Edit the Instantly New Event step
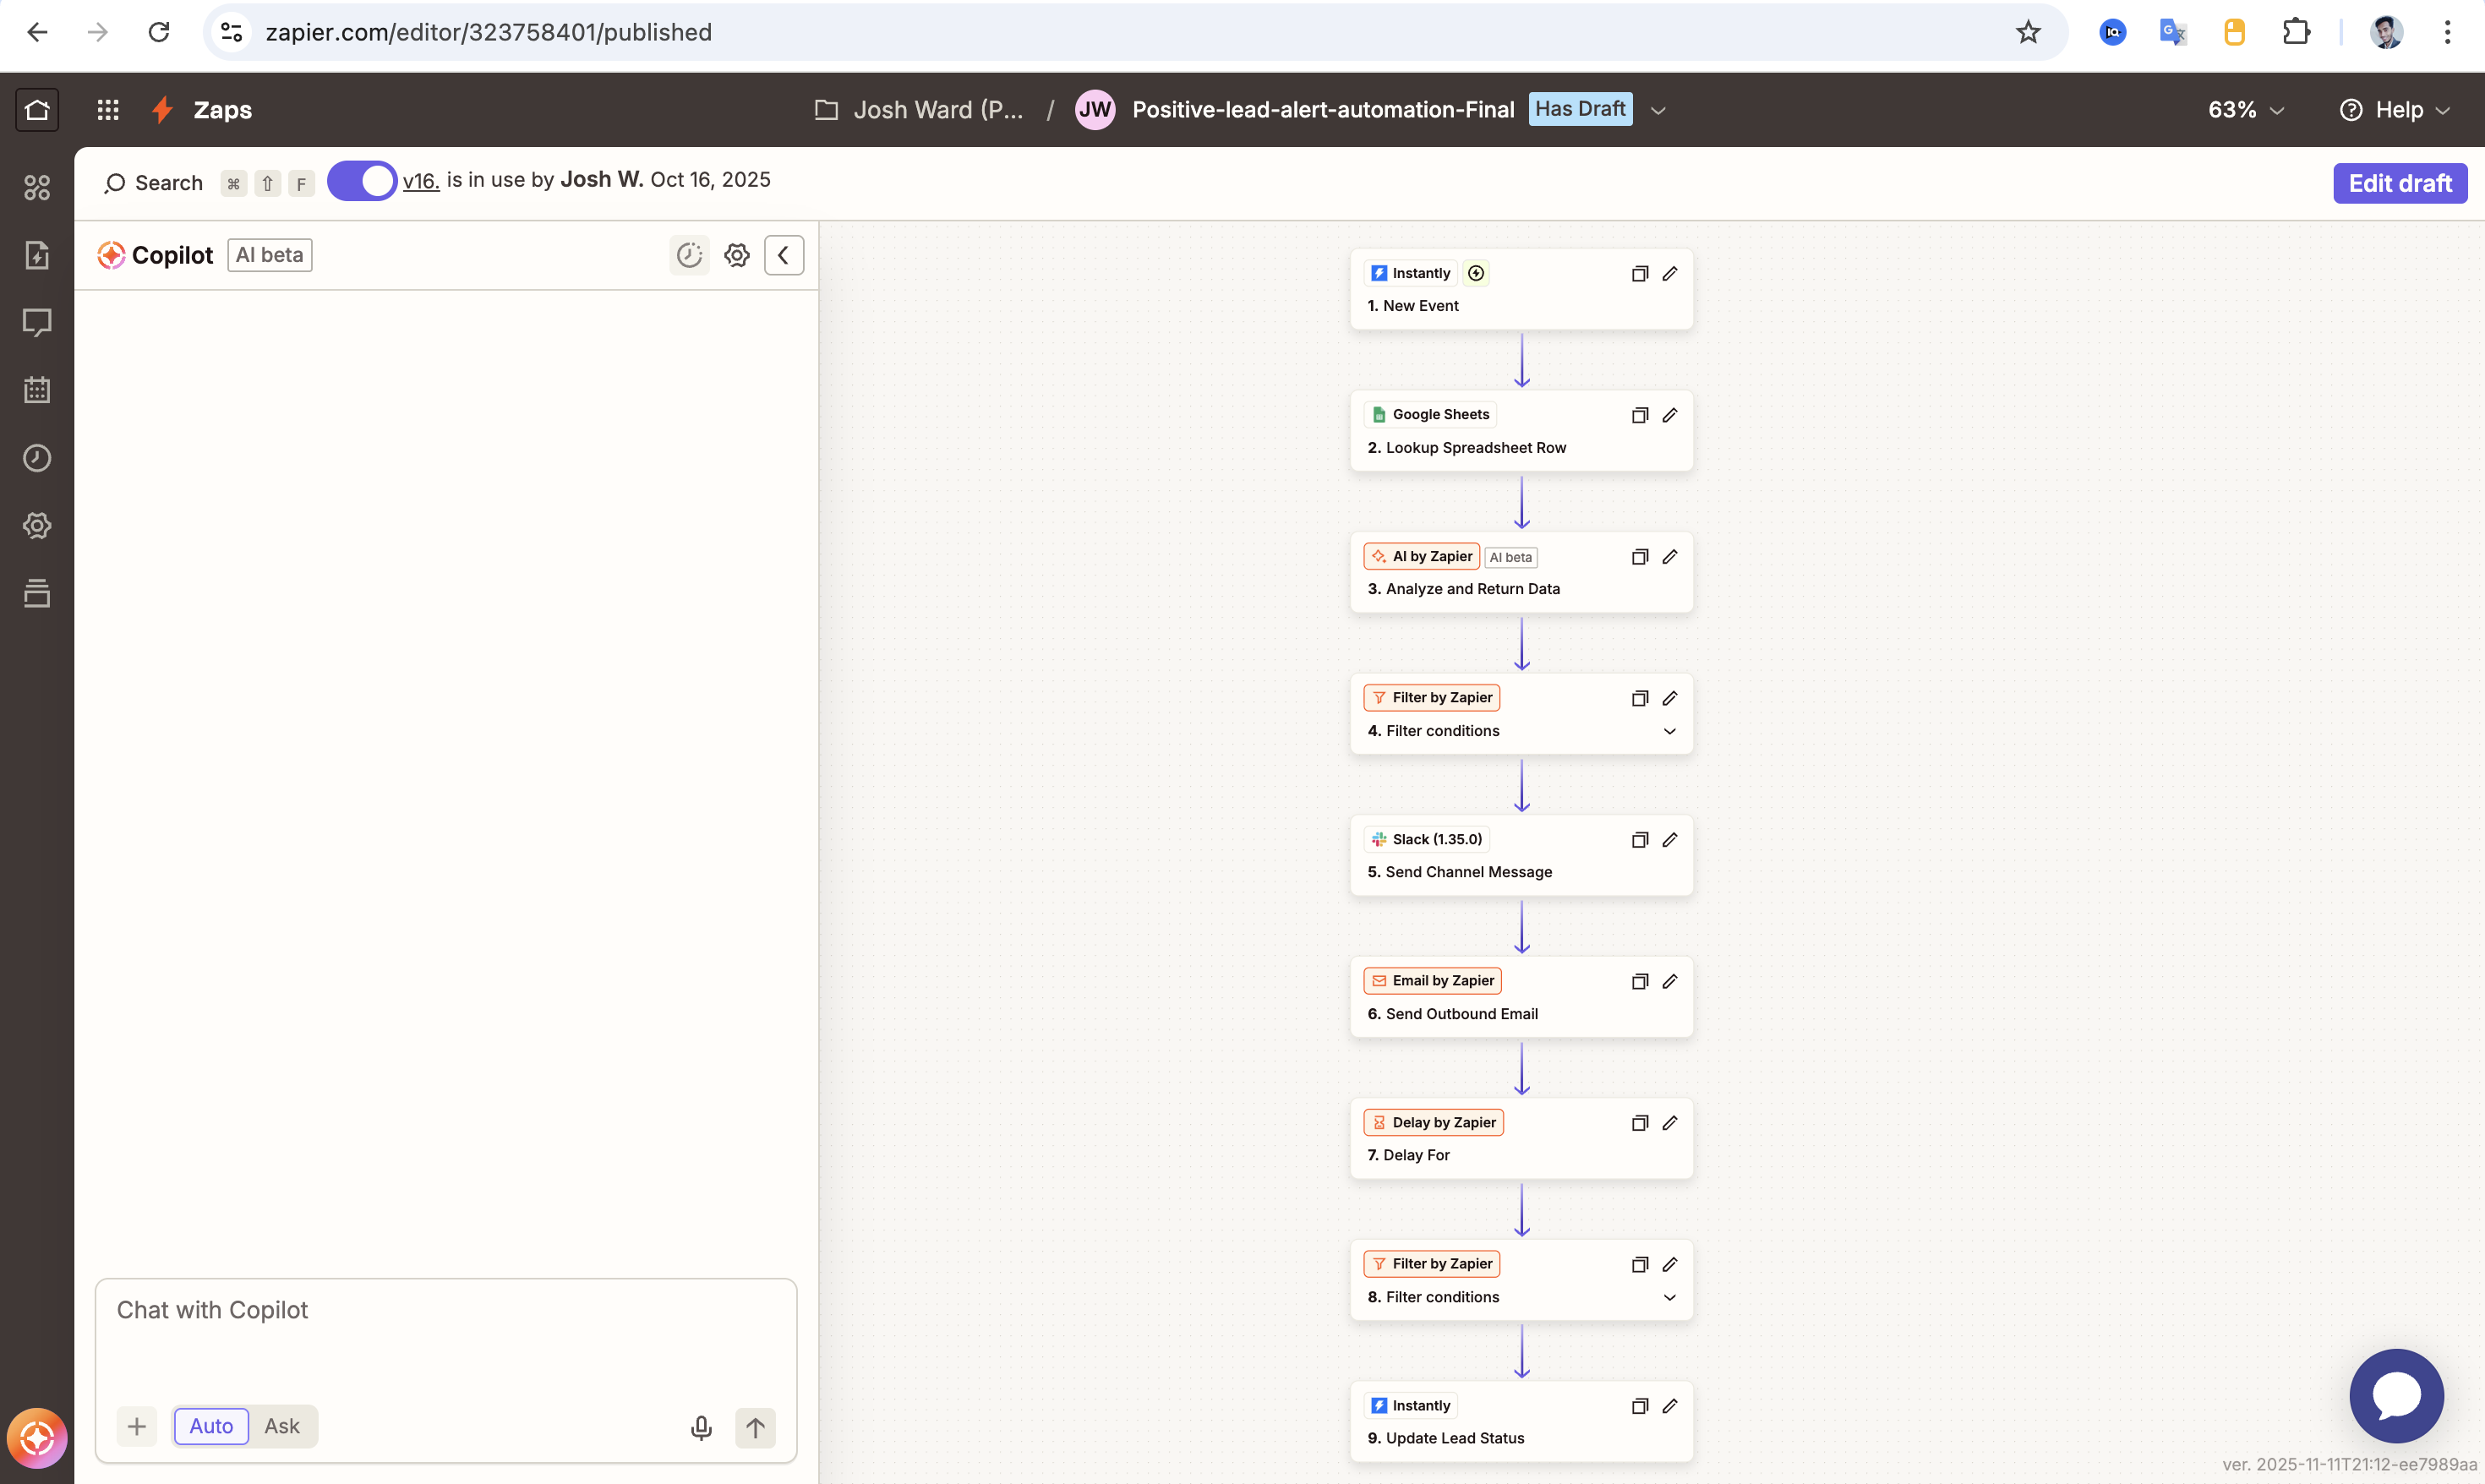The image size is (2485, 1484). pos(1670,273)
